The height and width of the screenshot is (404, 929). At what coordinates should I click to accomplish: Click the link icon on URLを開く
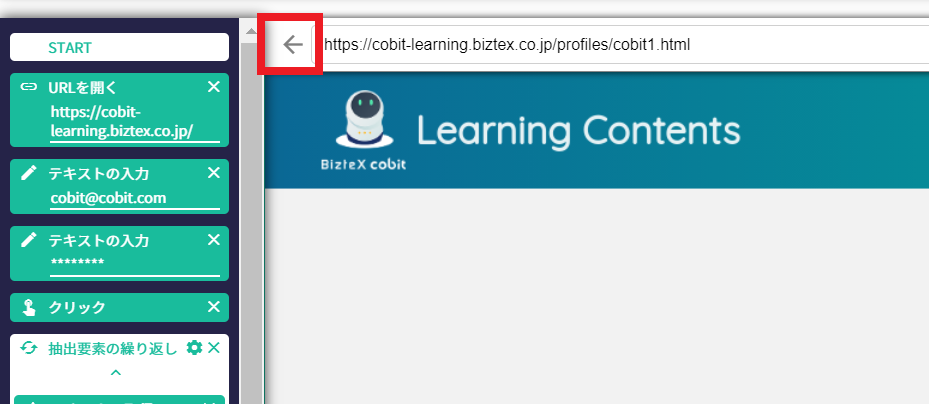tap(28, 87)
